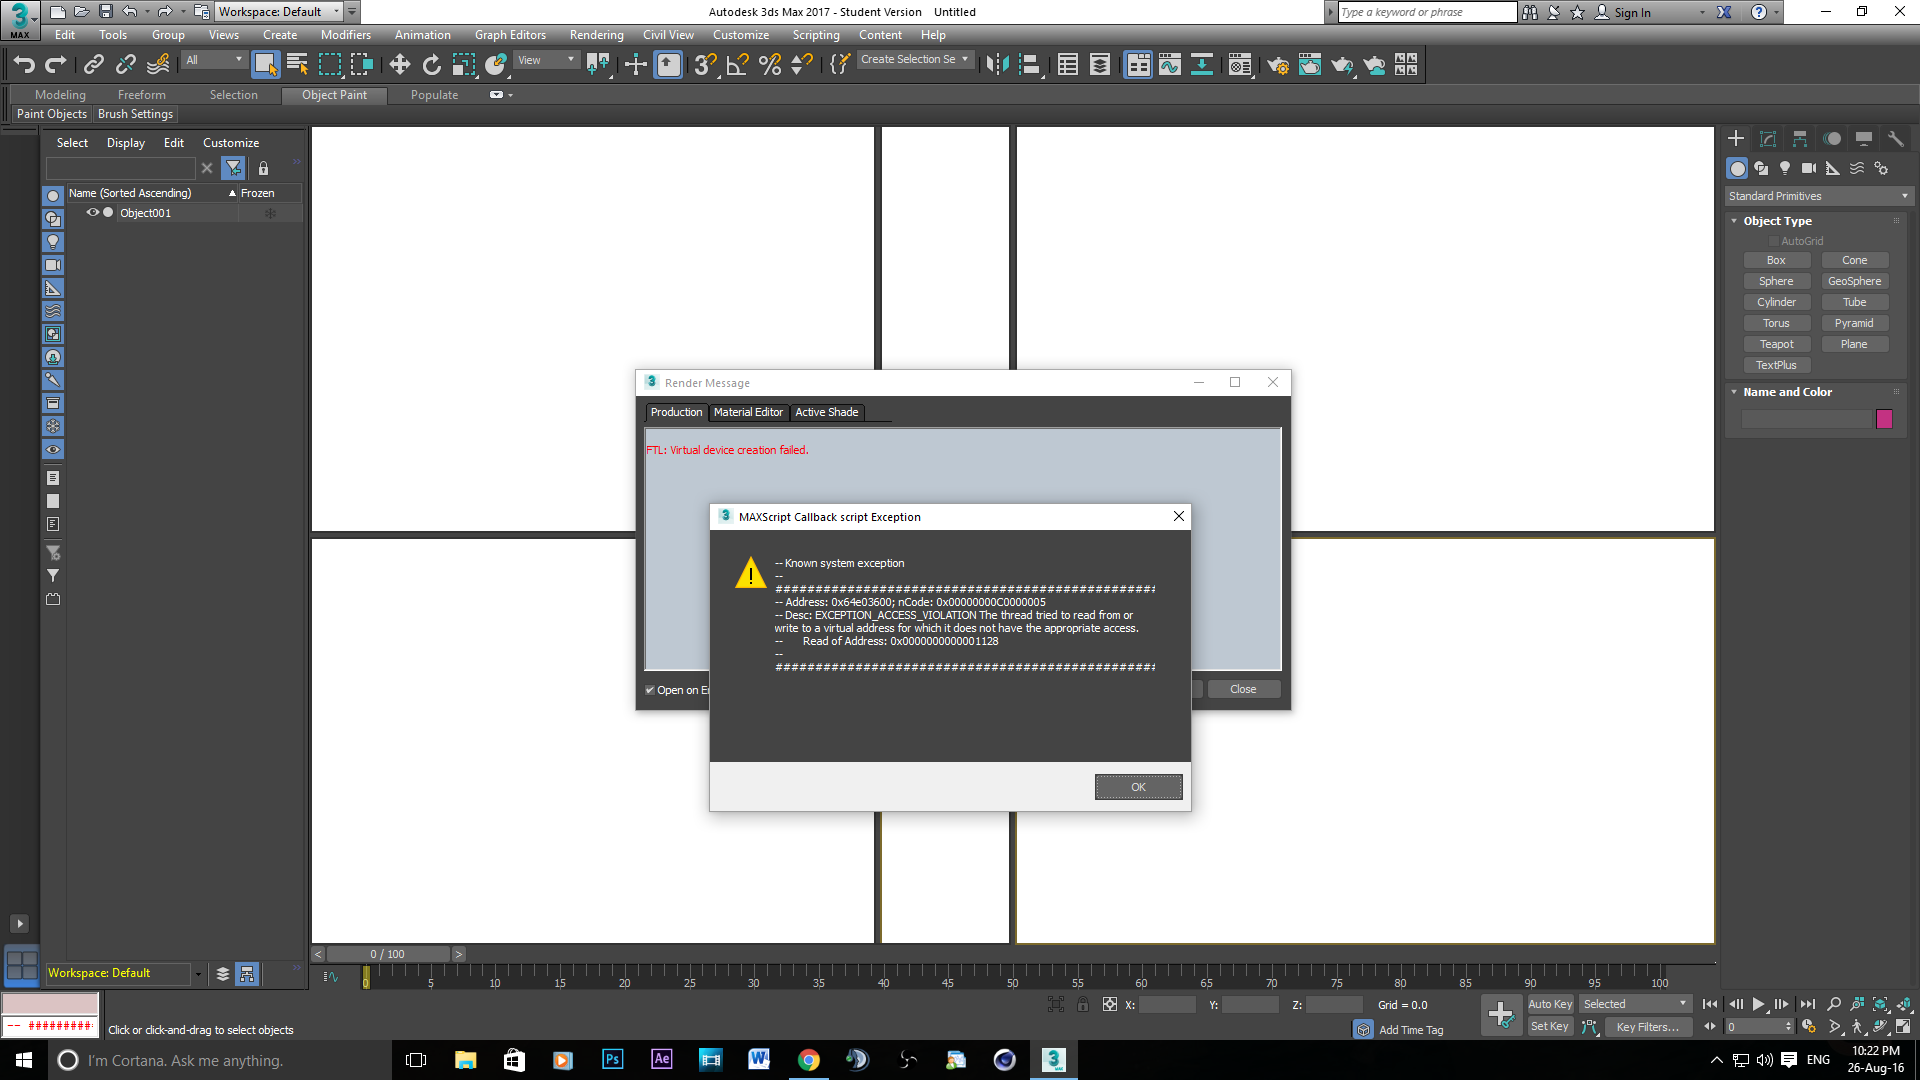The height and width of the screenshot is (1080, 1920).
Task: Switch to the Freeform ribbon tab
Action: [141, 95]
